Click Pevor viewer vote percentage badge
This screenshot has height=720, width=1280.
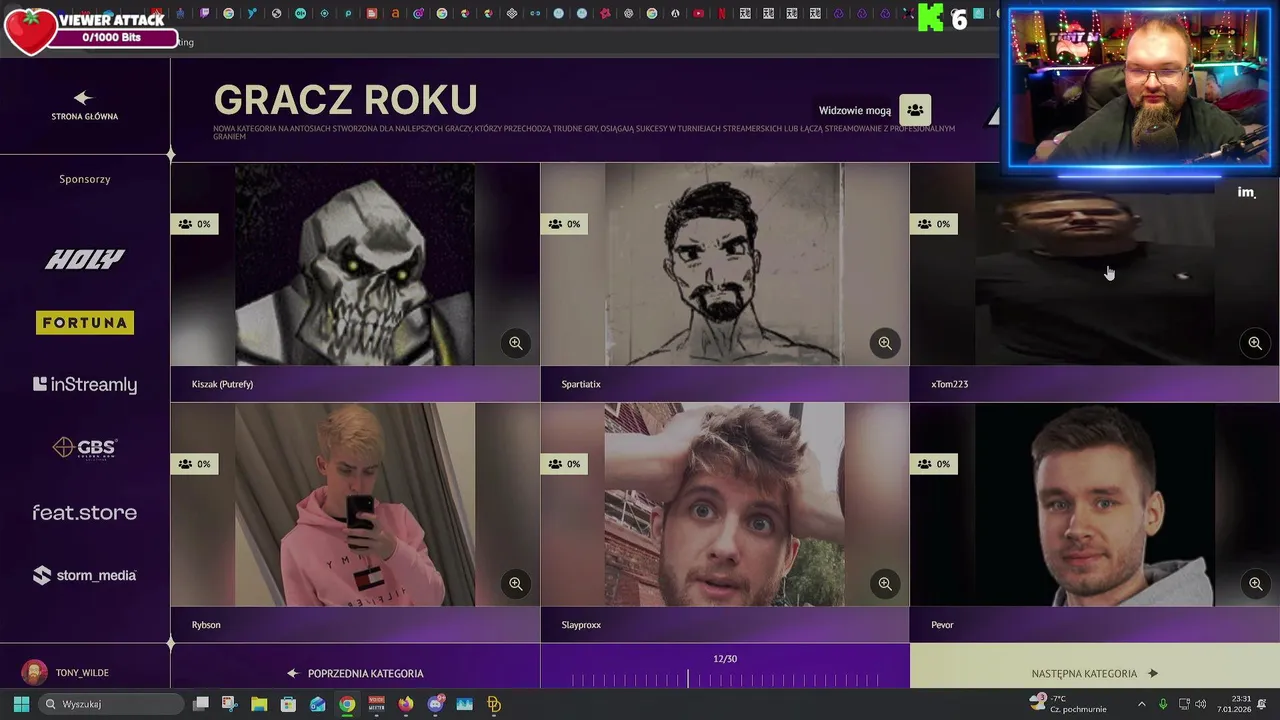click(934, 464)
